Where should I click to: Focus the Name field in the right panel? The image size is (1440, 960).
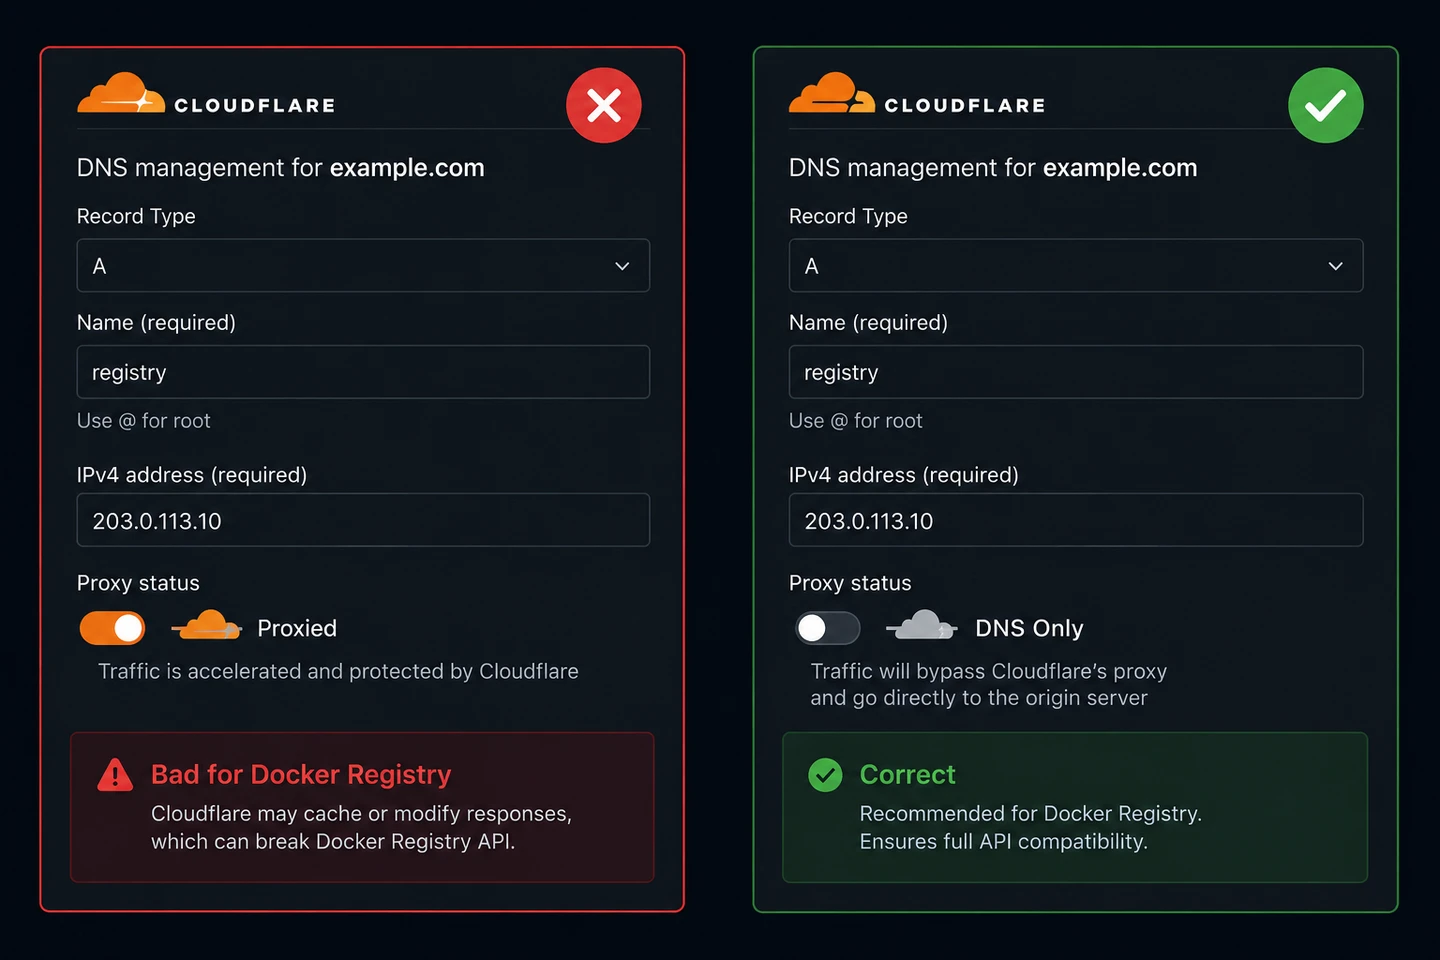1076,372
